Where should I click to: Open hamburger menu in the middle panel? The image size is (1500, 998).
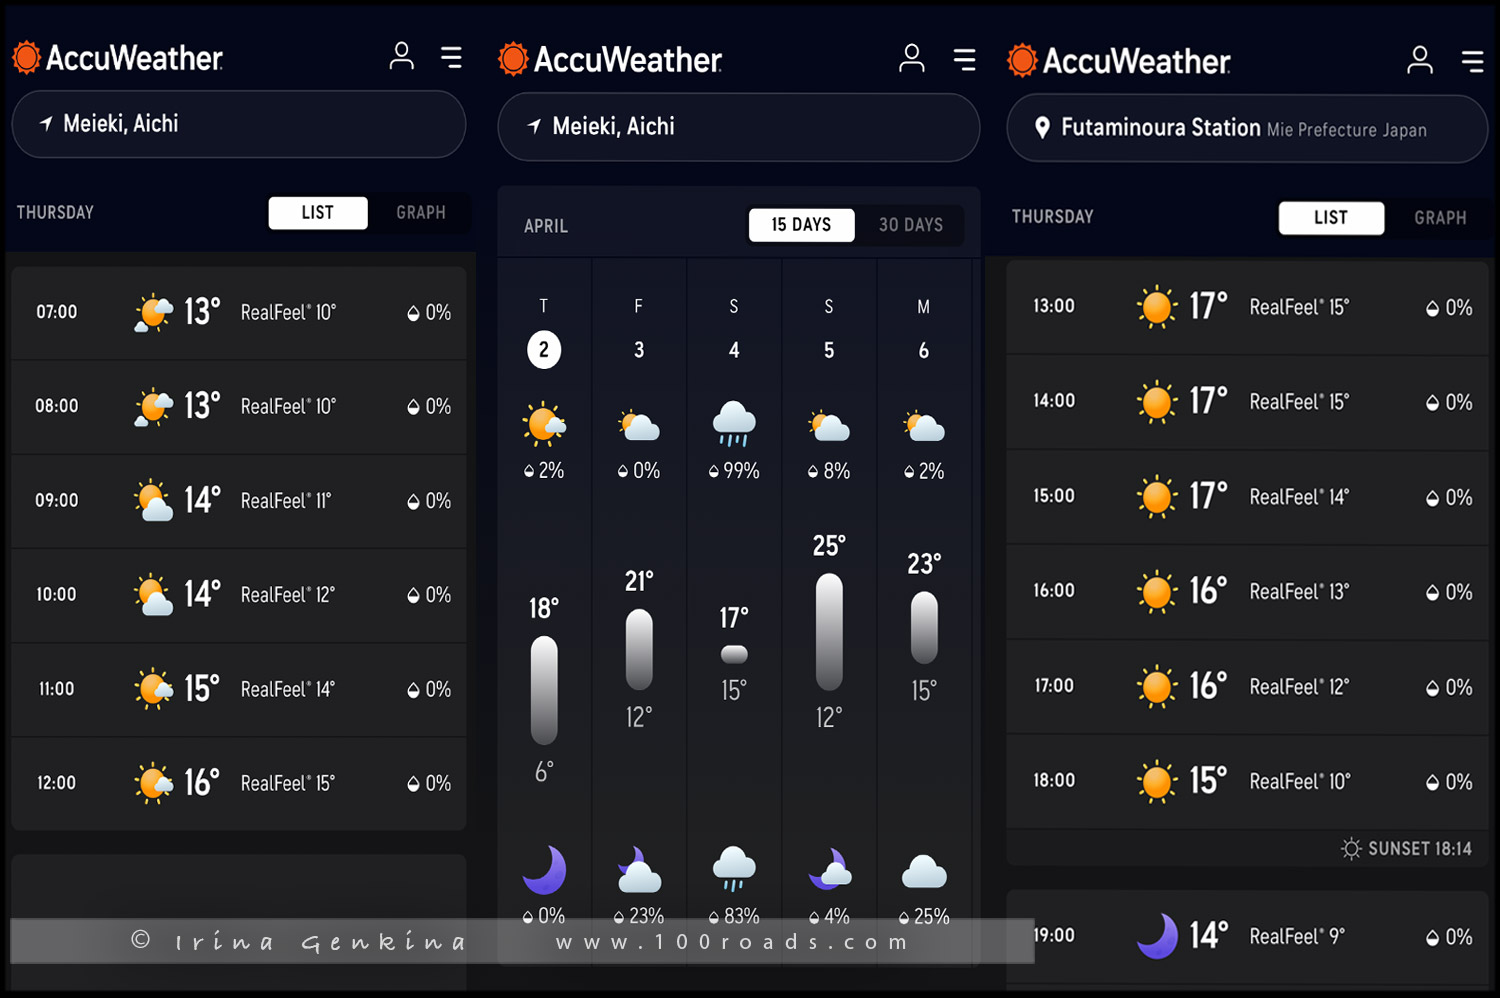(x=964, y=59)
